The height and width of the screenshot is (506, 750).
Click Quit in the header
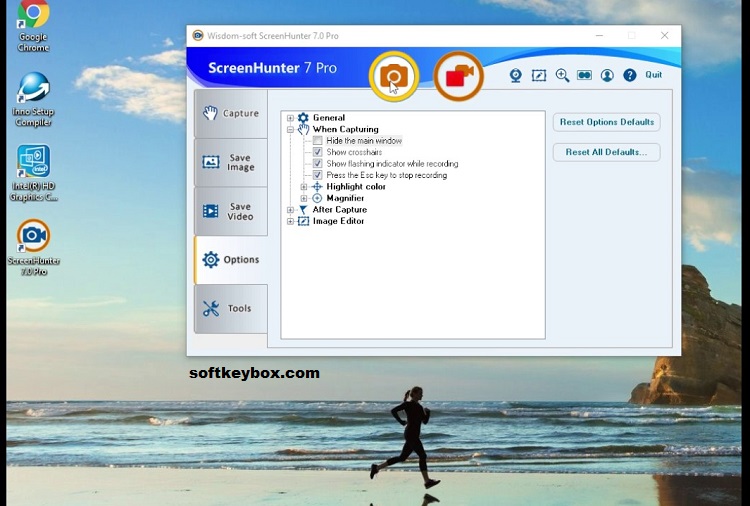(x=653, y=75)
